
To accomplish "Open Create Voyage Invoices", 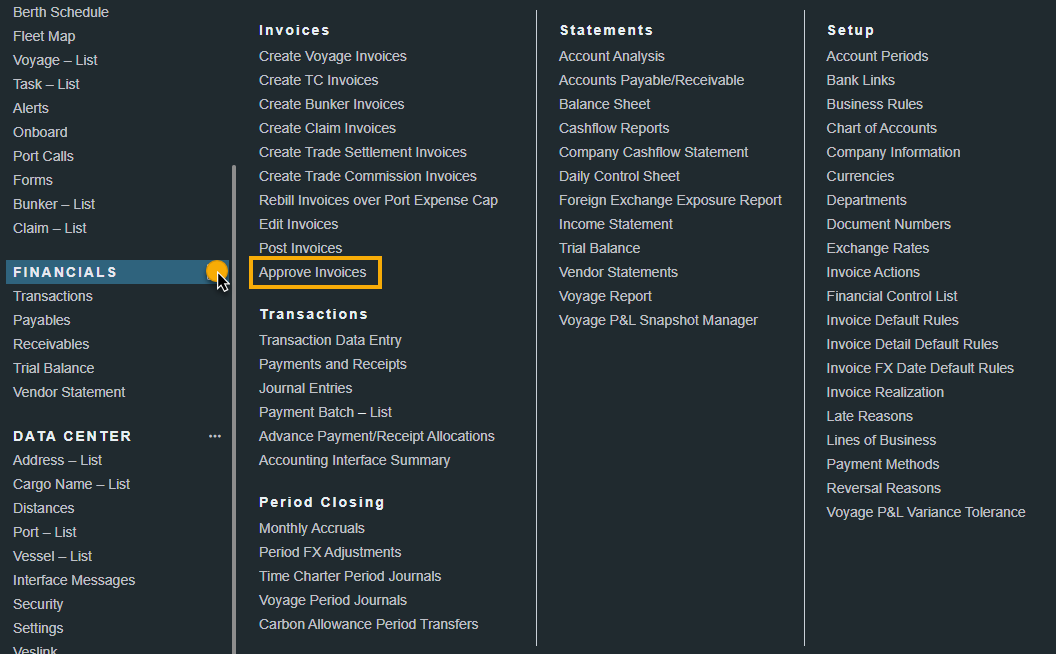I will (332, 56).
